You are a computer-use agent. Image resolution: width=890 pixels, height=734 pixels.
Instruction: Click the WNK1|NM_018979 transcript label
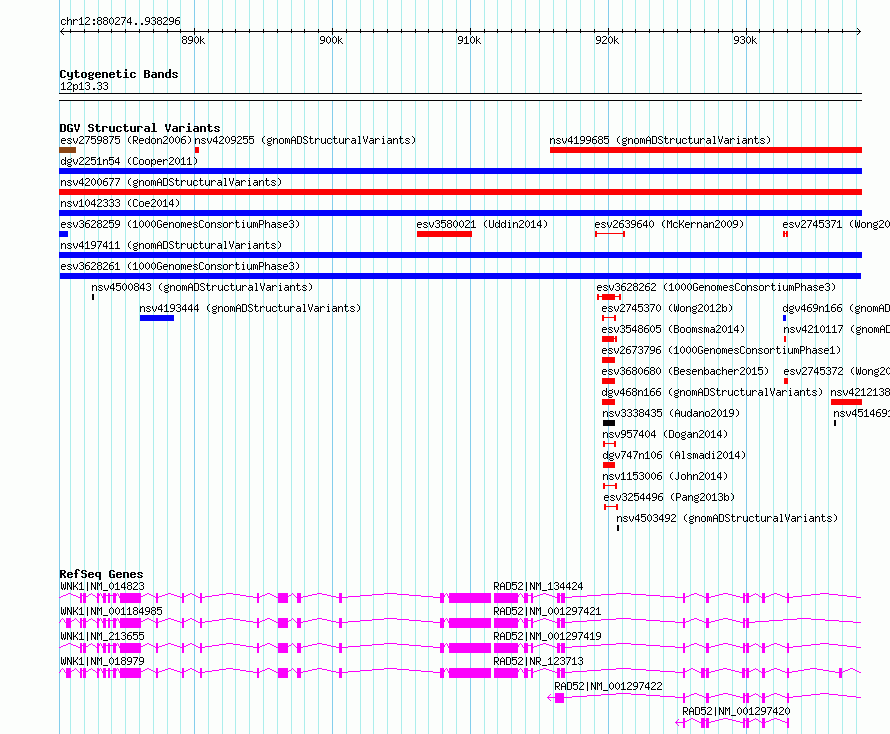click(102, 661)
